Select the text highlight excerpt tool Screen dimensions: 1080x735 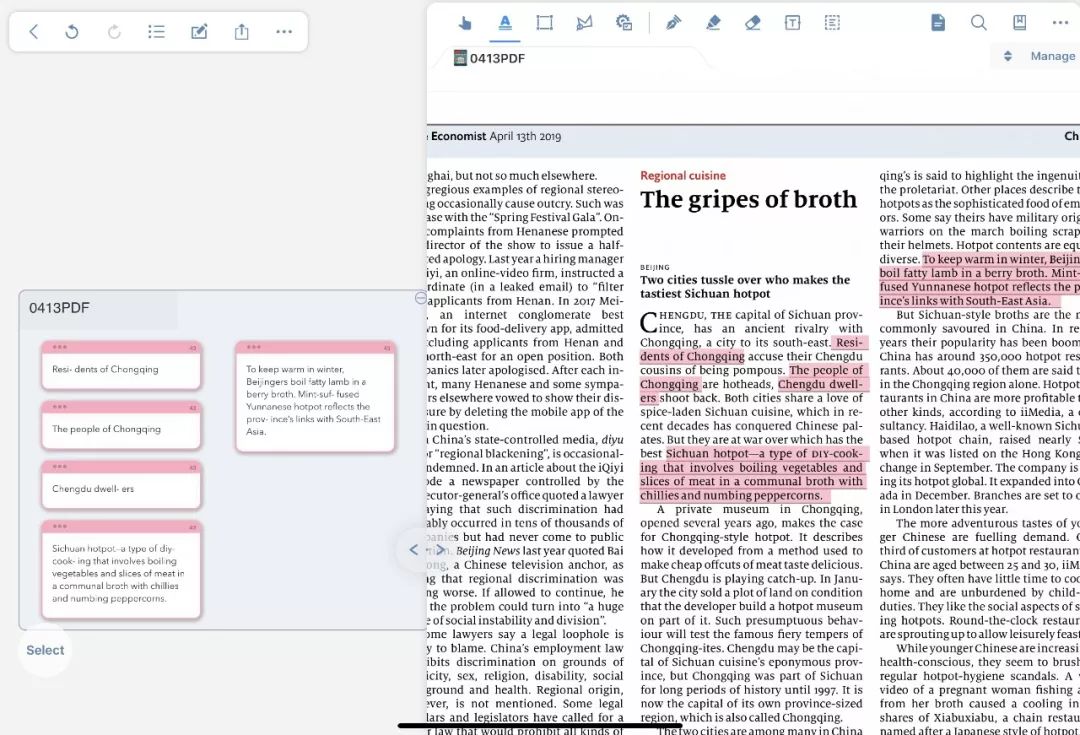tap(505, 23)
